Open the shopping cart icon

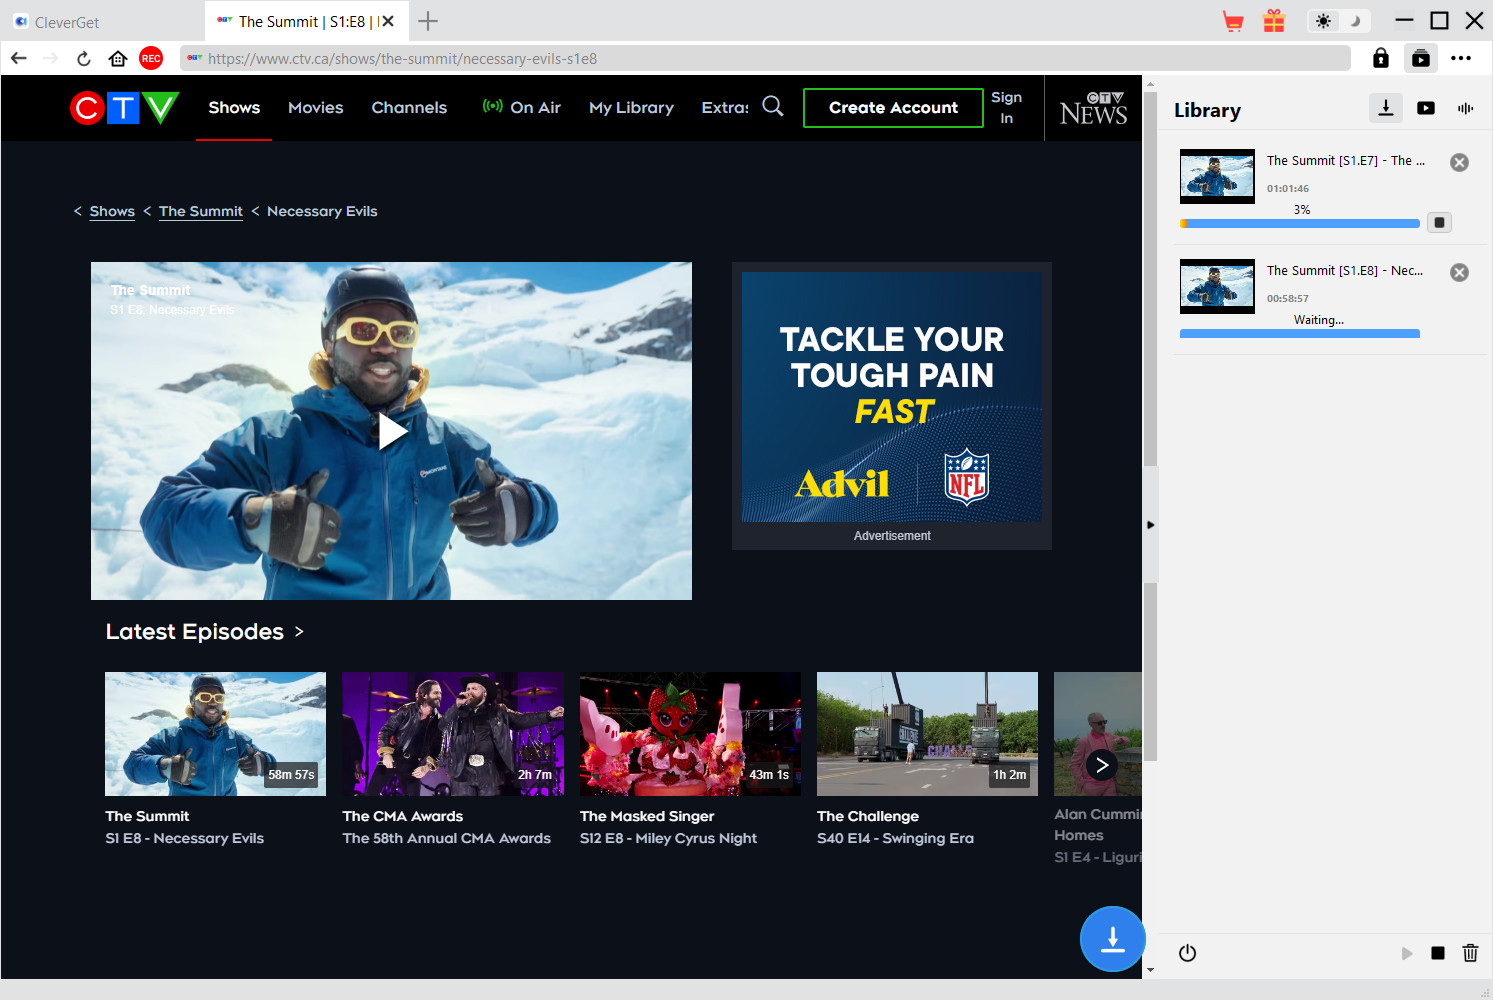click(x=1233, y=21)
